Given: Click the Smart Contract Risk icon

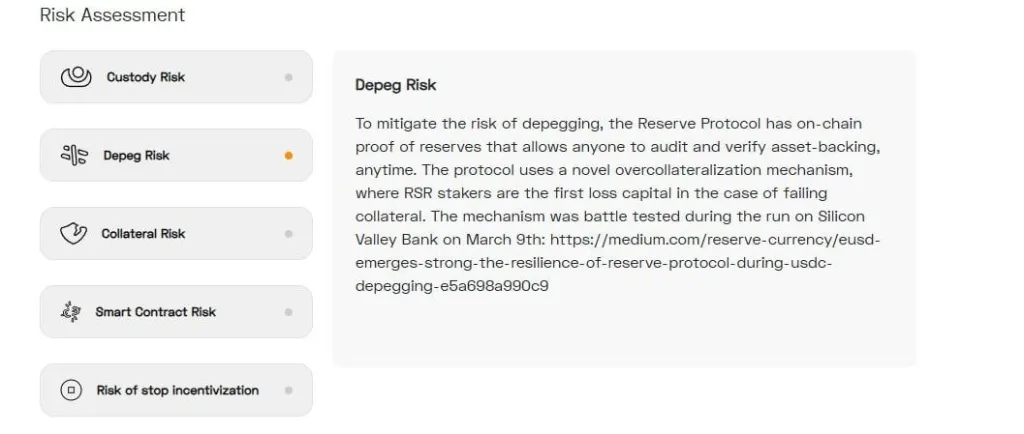Looking at the screenshot, I should point(71,312).
